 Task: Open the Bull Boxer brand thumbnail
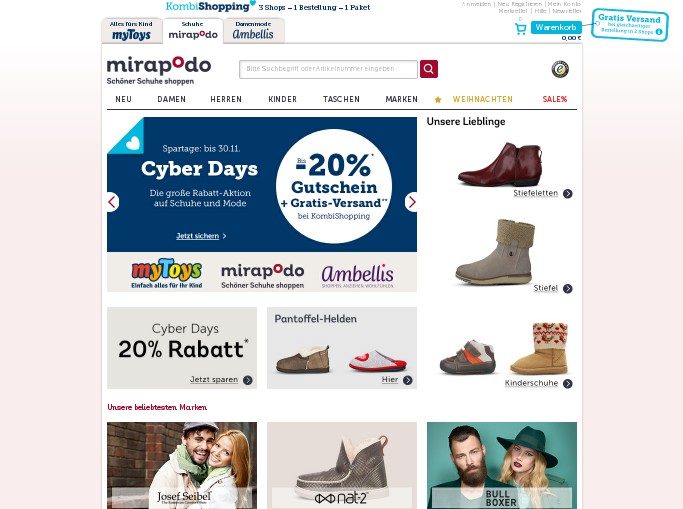502,465
